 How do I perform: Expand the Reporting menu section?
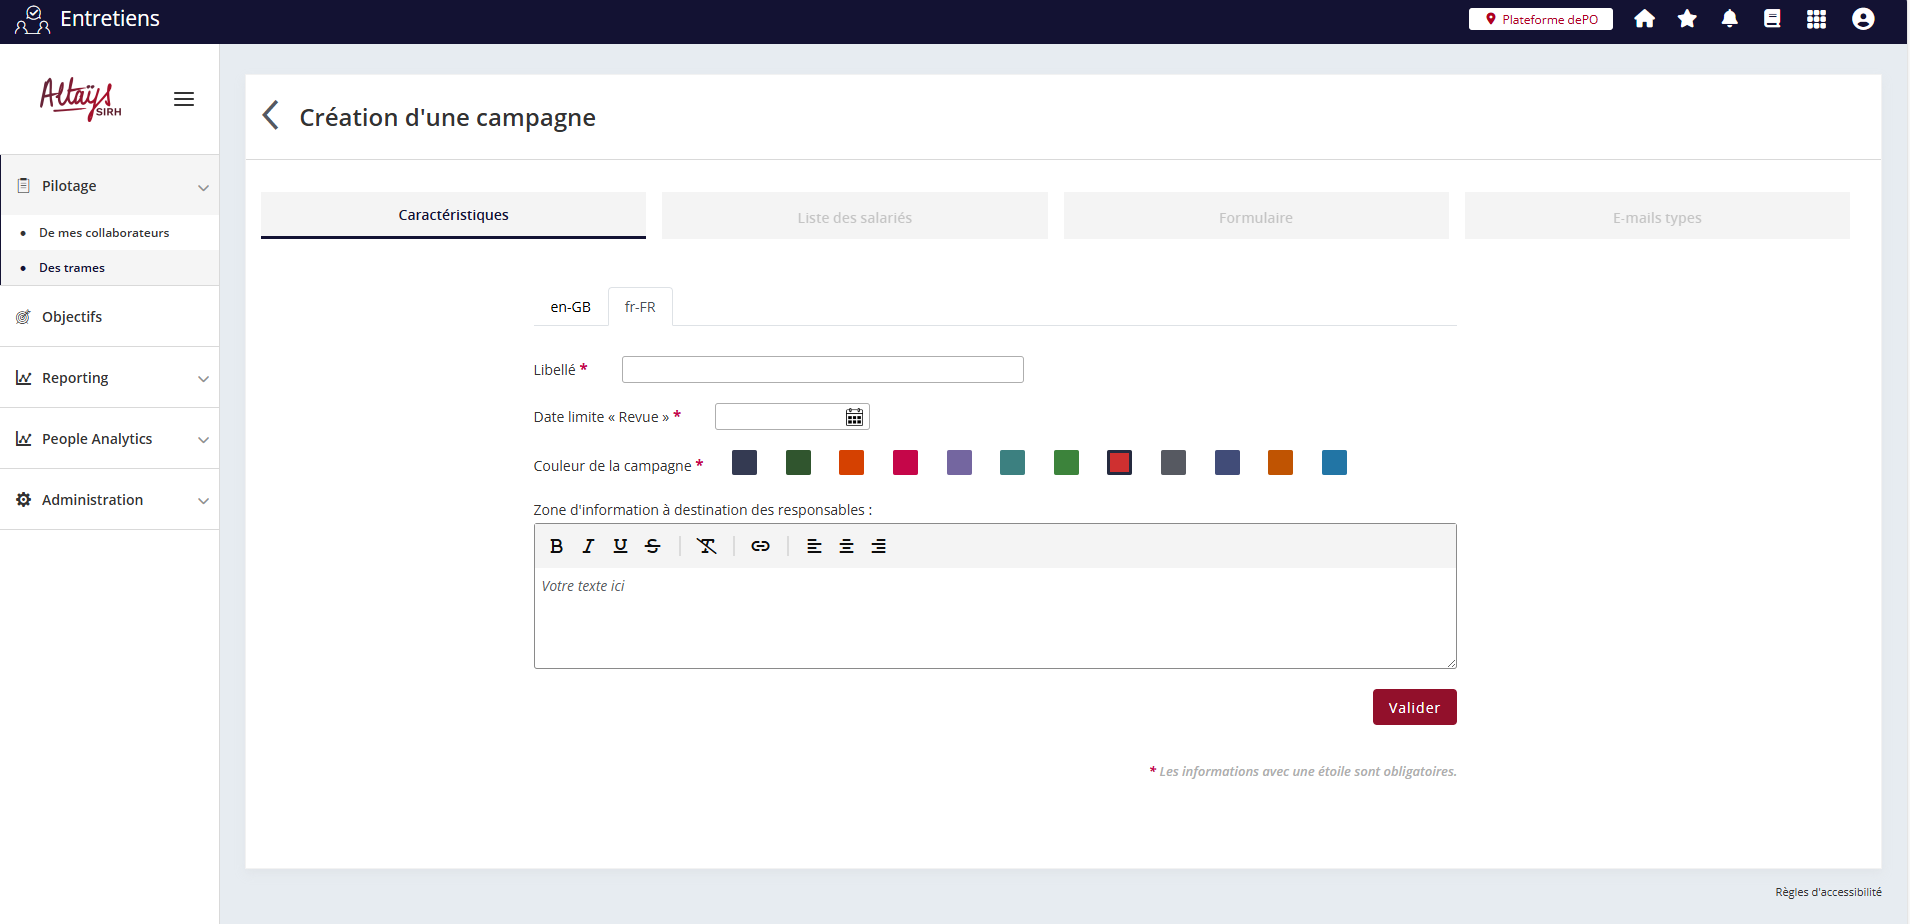[109, 378]
